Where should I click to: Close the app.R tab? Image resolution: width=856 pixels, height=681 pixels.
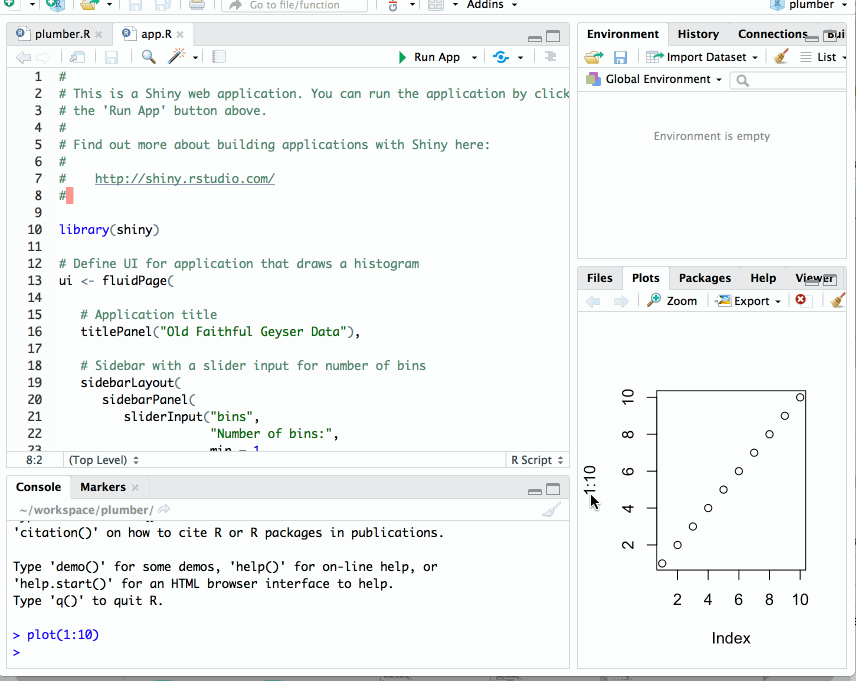pyautogui.click(x=180, y=34)
